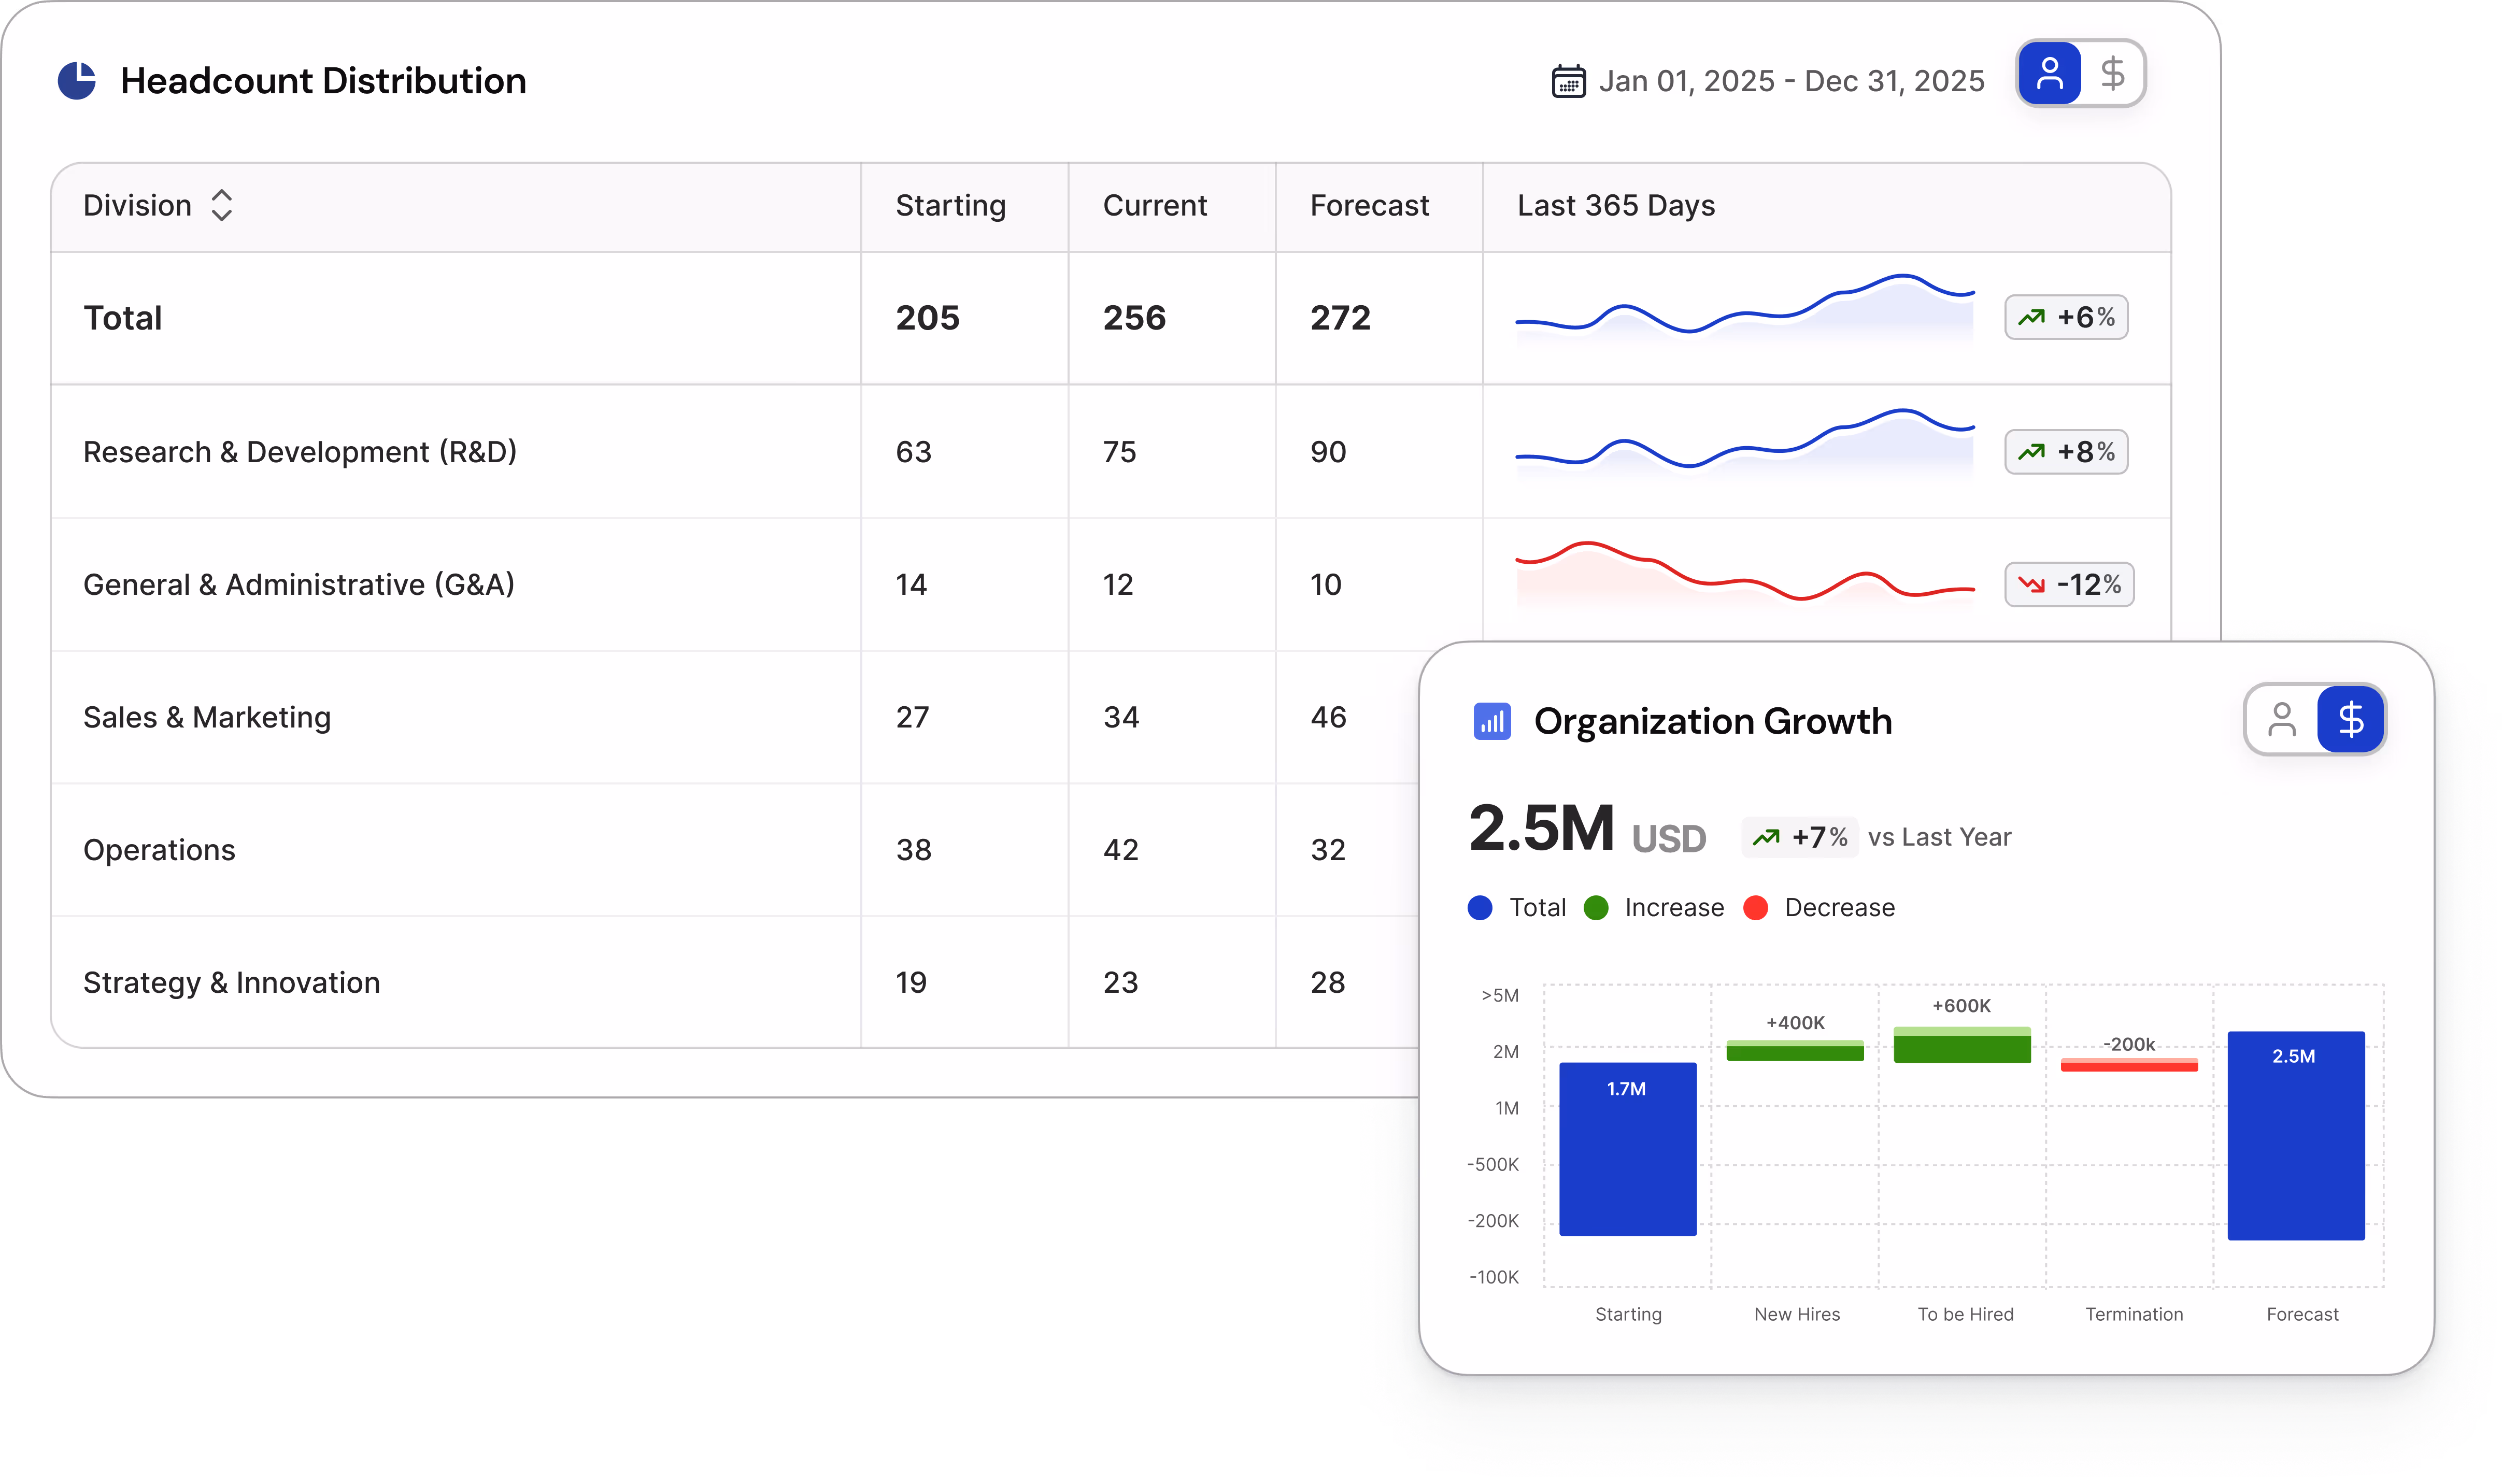Click the Forecast column header
2502x1484 pixels.
tap(1369, 206)
